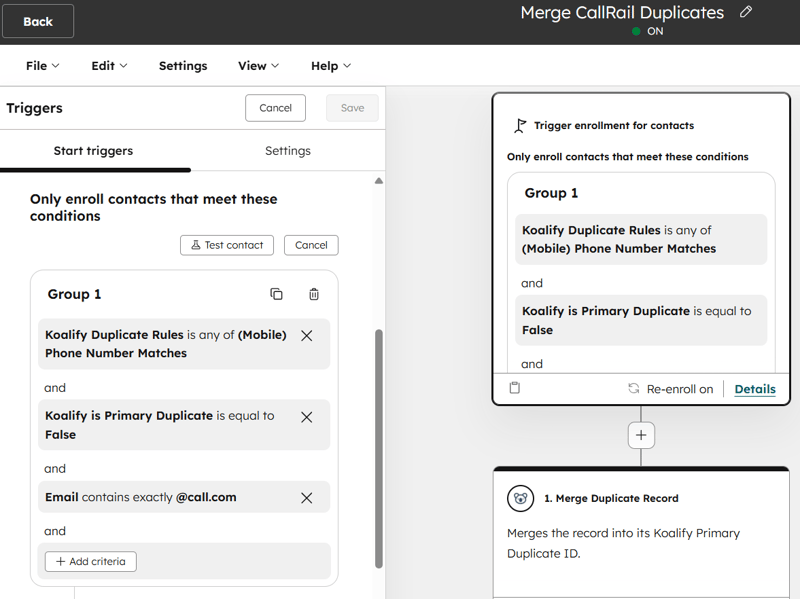Image resolution: width=800 pixels, height=599 pixels.
Task: Click the plus icon to add a workflow step
Action: click(x=641, y=434)
